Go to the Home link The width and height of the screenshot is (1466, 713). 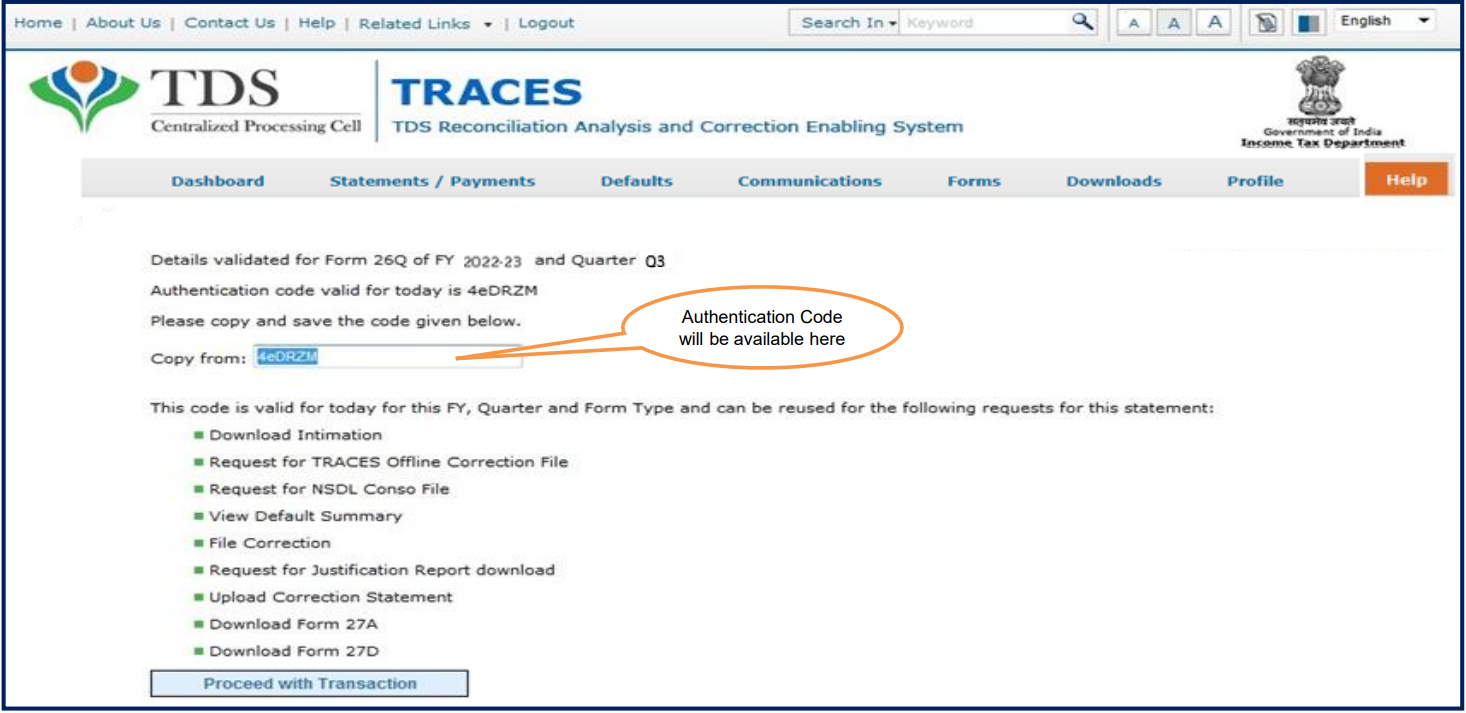(x=38, y=23)
